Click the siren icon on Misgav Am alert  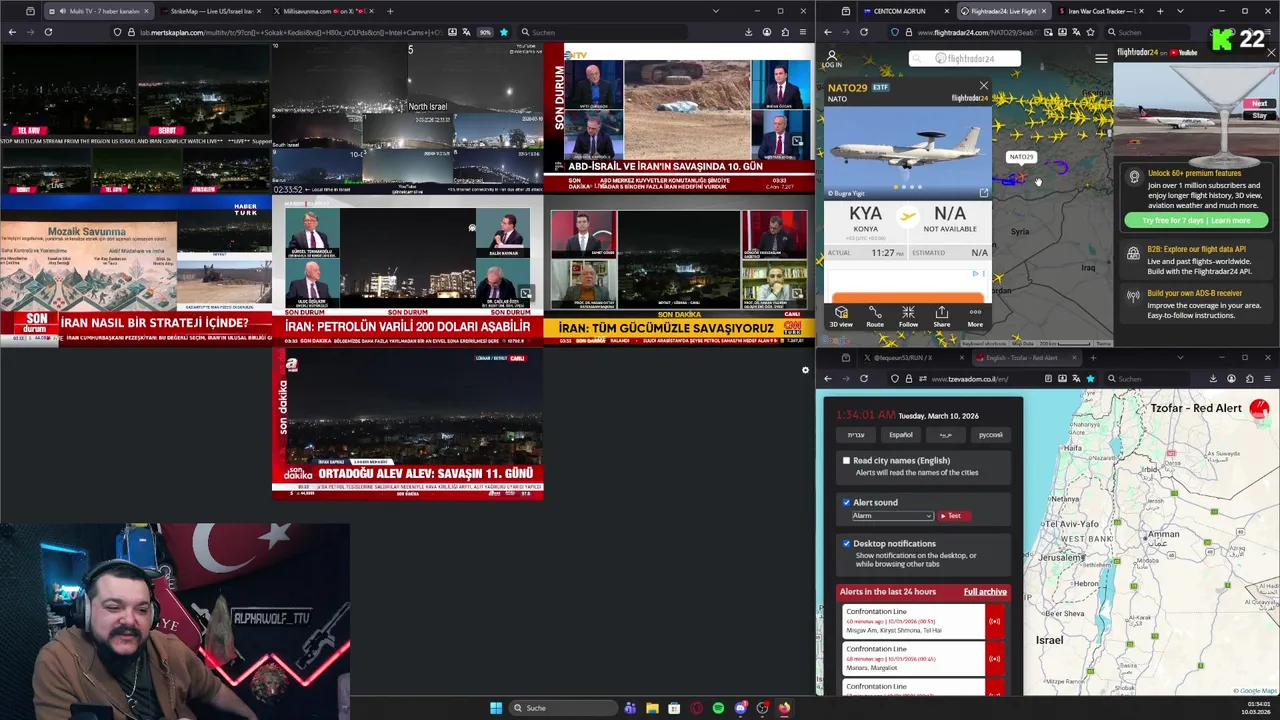point(994,621)
